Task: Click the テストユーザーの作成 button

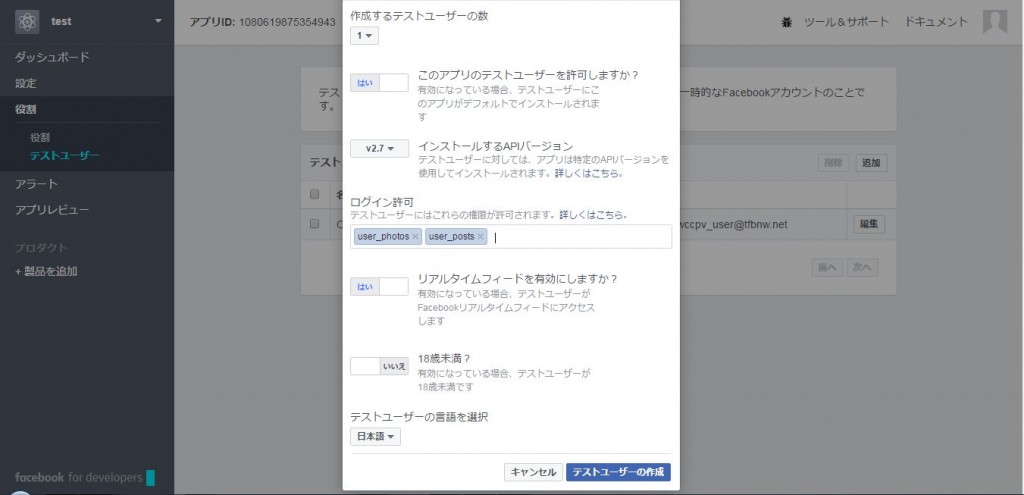Action: pyautogui.click(x=618, y=472)
